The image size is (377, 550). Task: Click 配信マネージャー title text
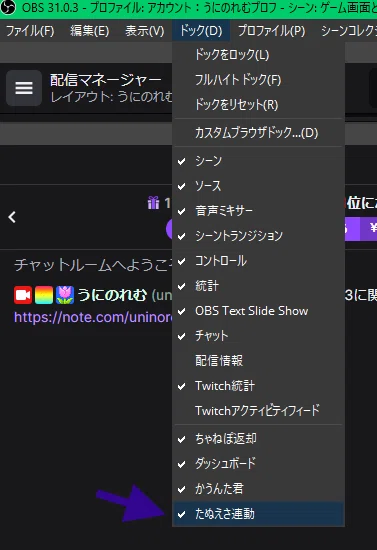point(106,80)
